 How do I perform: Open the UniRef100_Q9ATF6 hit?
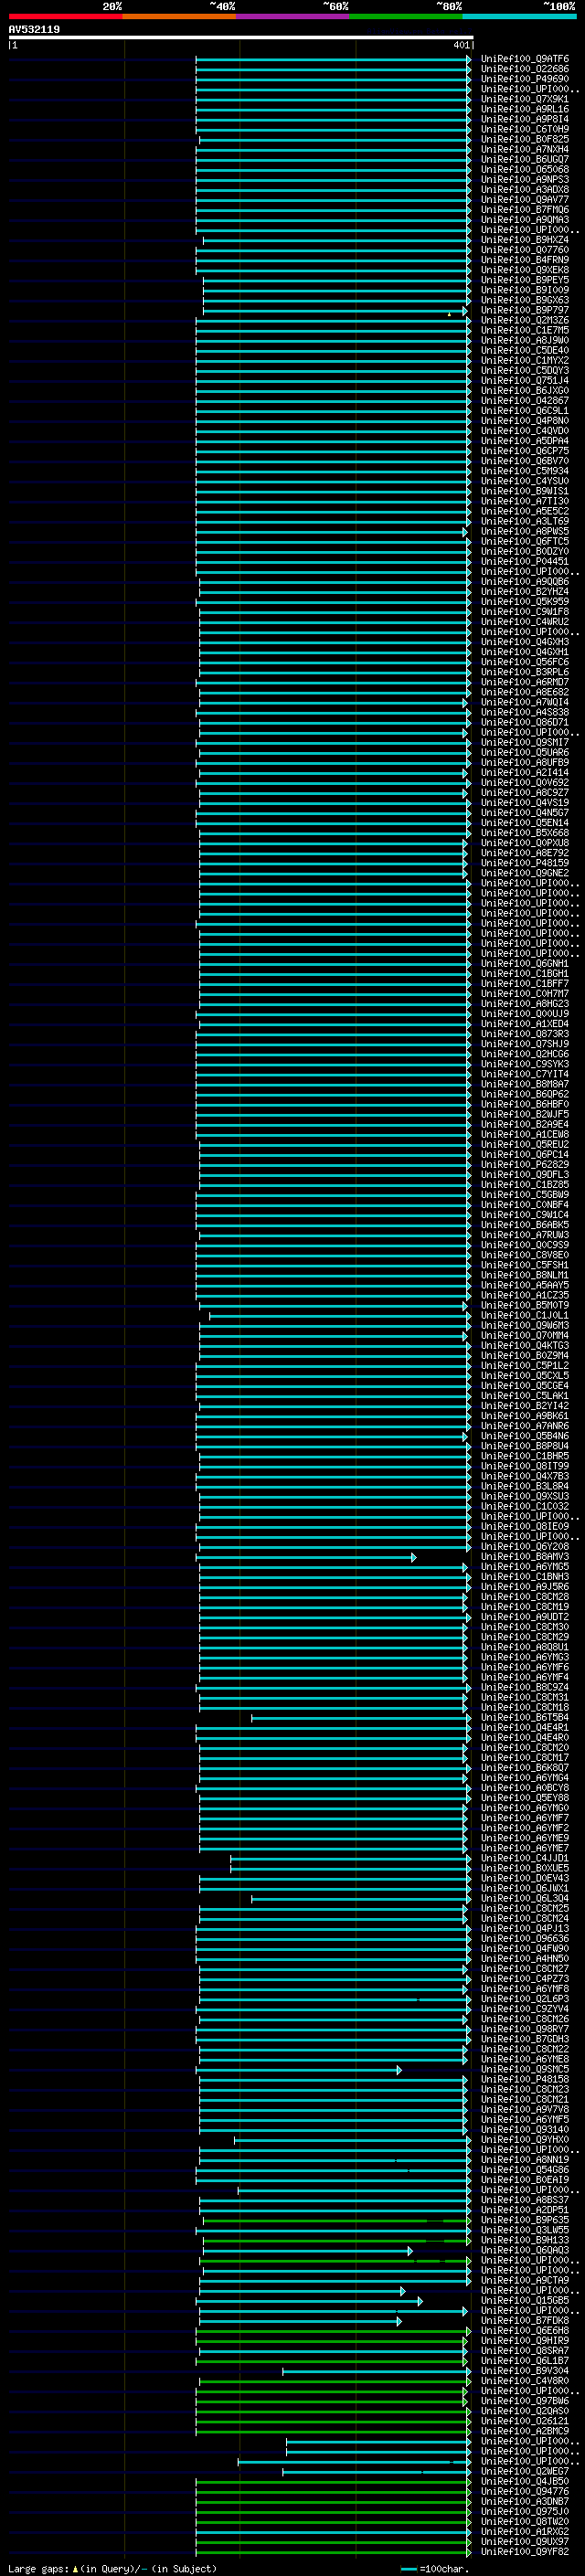coord(524,59)
